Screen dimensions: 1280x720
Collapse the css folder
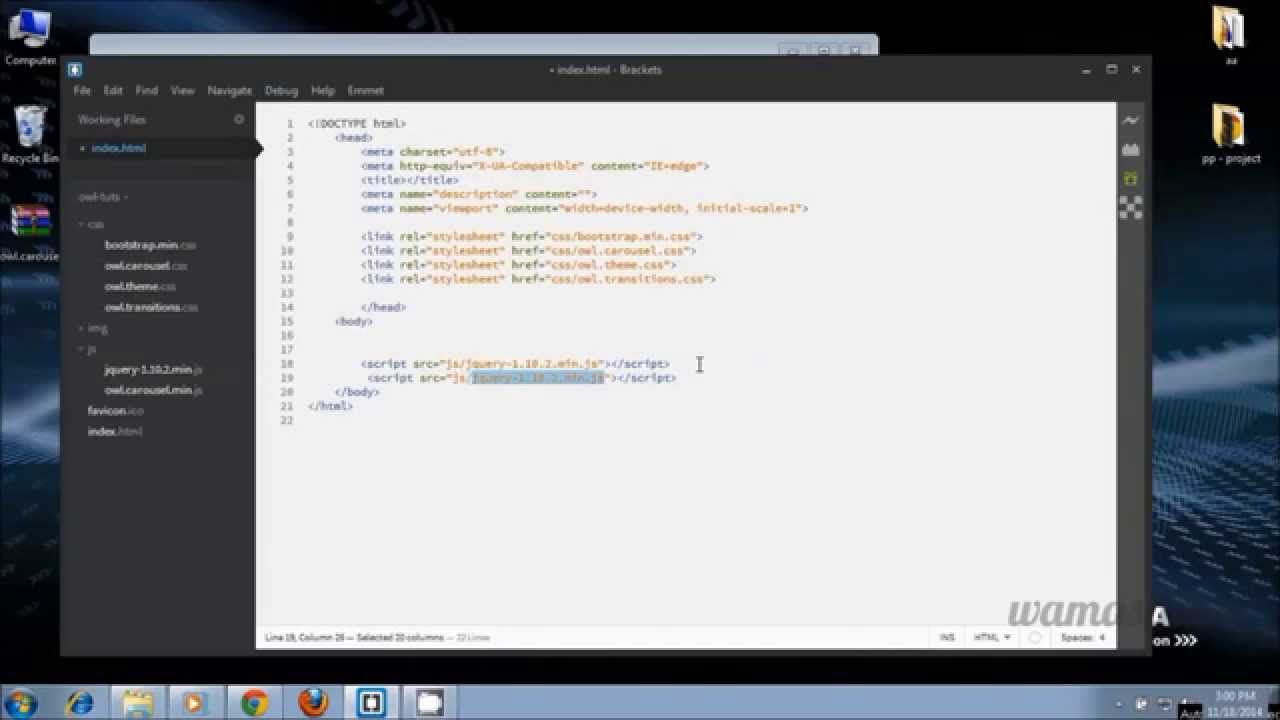(x=92, y=224)
